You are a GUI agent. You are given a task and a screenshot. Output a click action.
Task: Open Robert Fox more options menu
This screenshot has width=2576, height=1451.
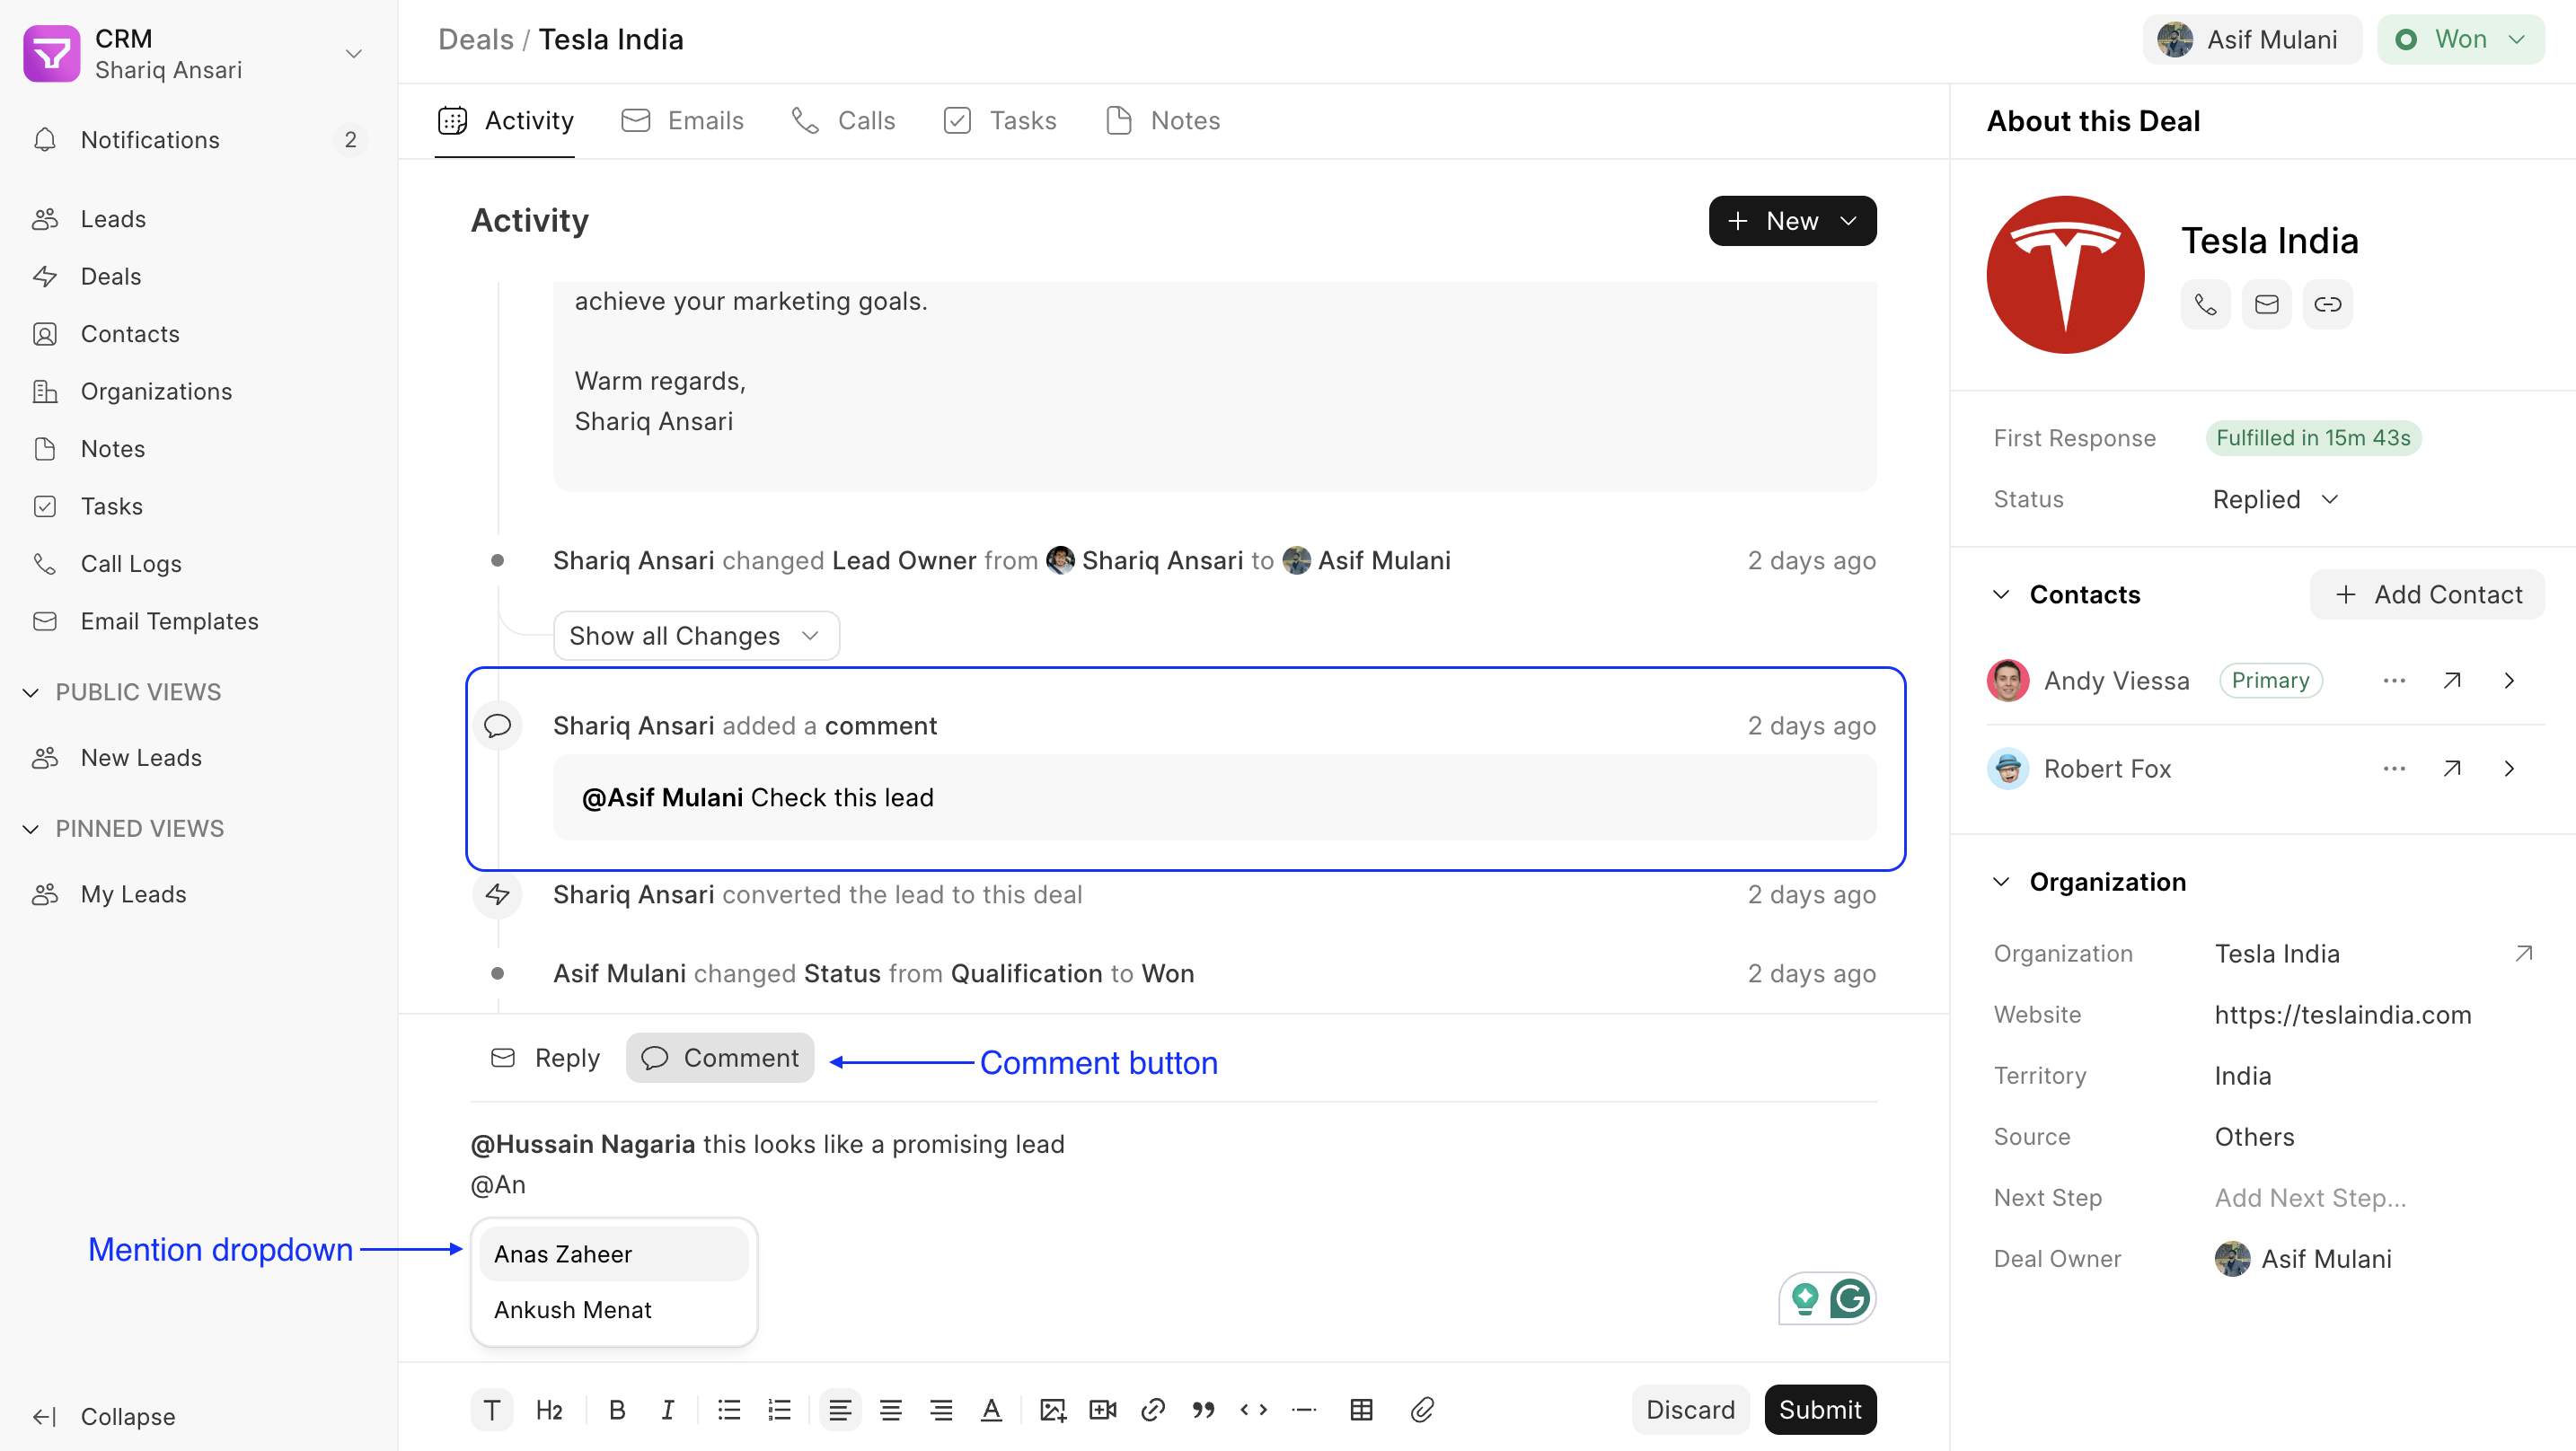coord(2393,768)
